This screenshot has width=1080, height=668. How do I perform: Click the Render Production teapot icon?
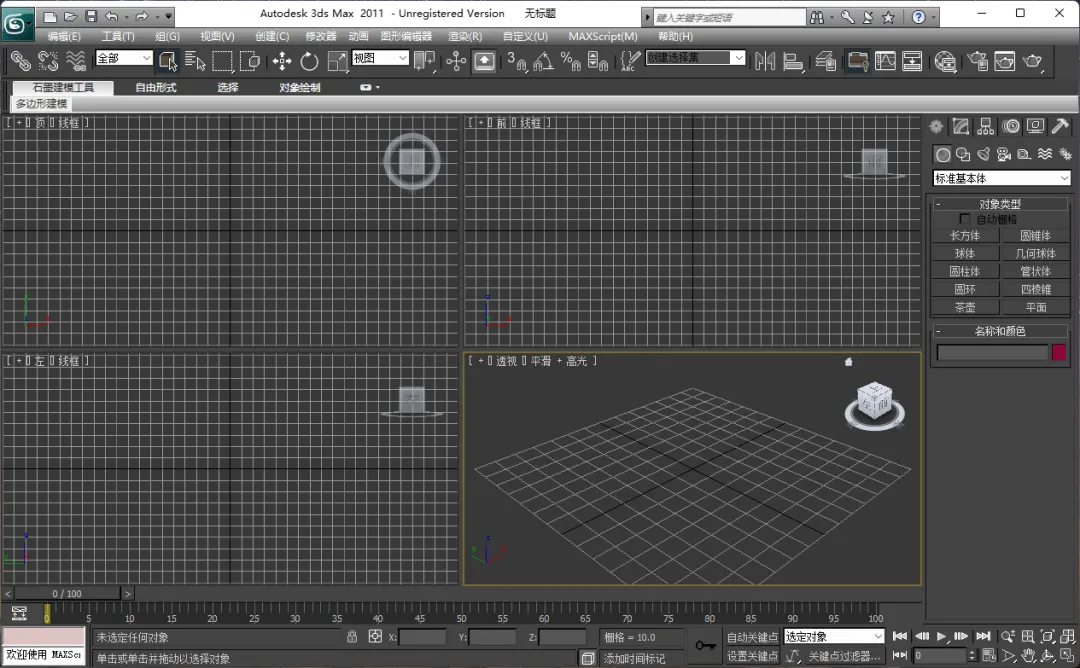point(1033,61)
